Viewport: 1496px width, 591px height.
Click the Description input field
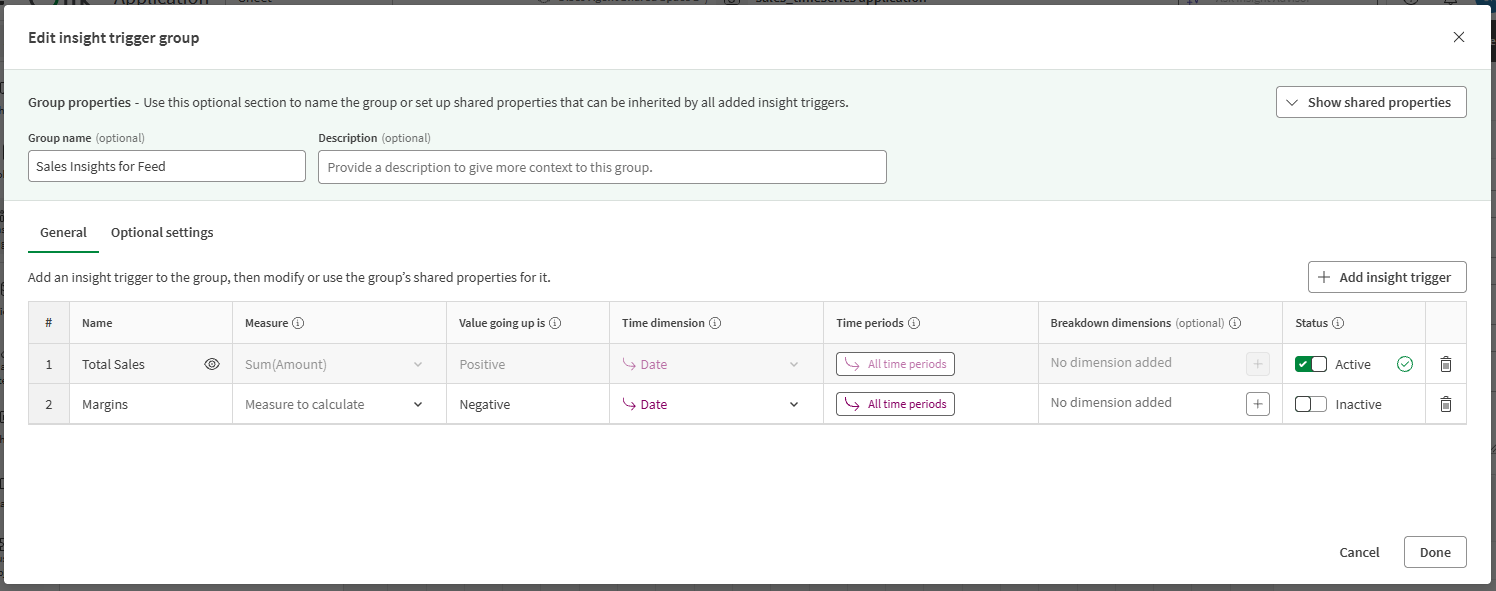pos(602,166)
